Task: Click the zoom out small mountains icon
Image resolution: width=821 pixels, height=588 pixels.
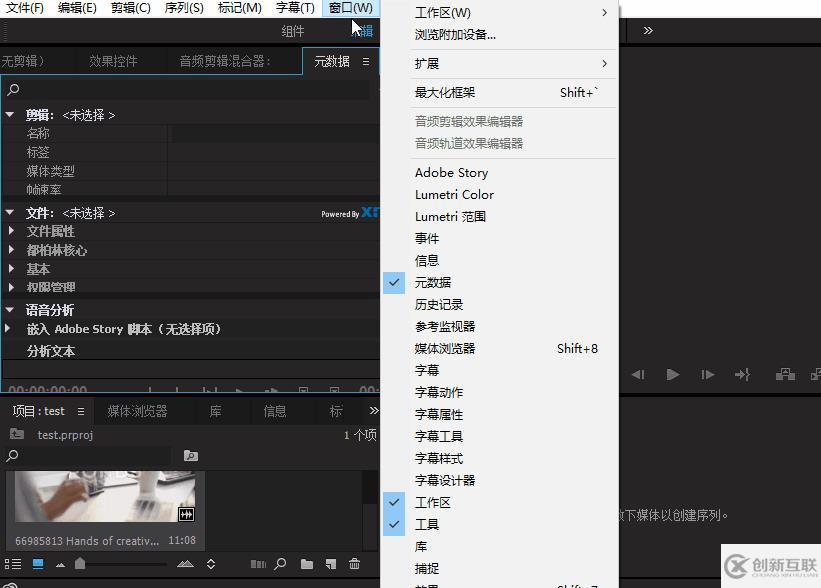Action: tap(60, 564)
